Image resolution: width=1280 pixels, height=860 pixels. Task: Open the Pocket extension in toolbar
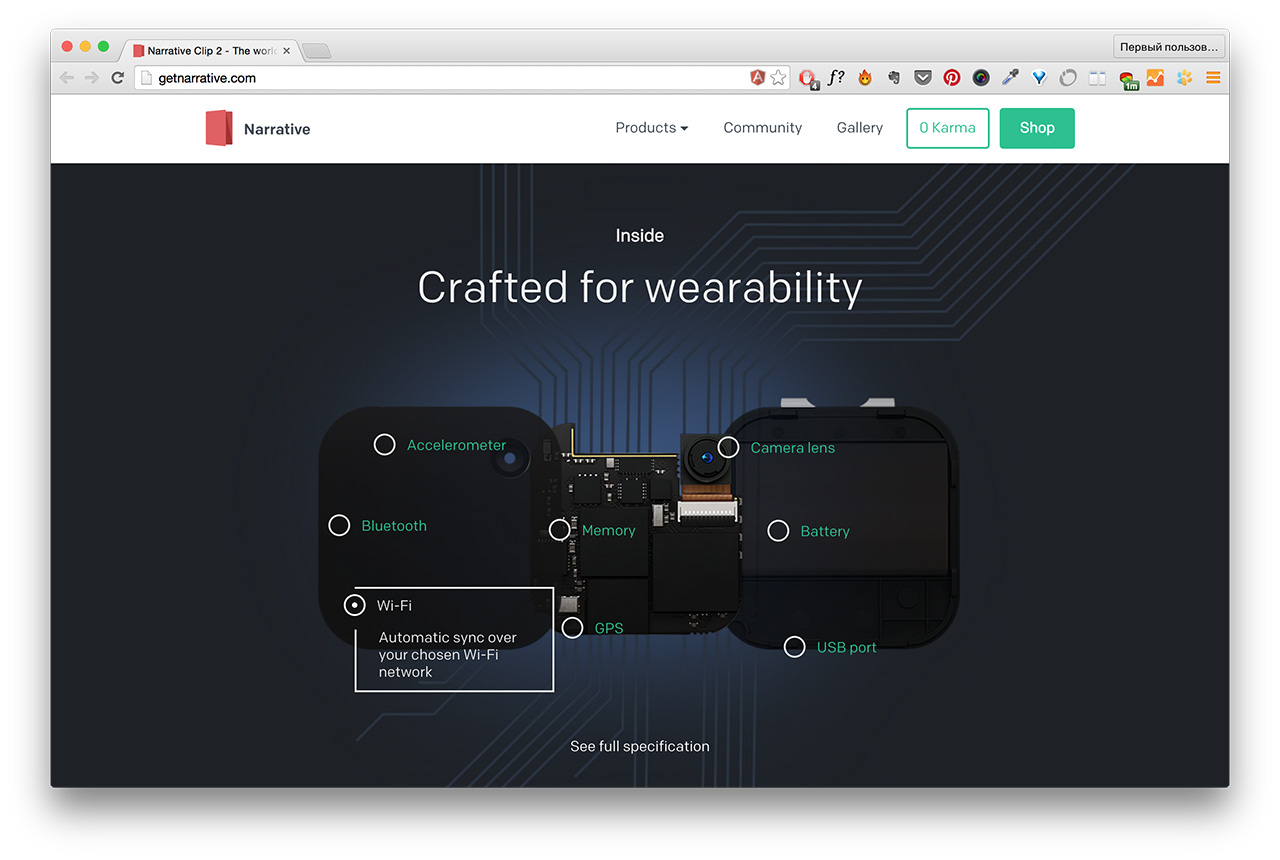(923, 78)
